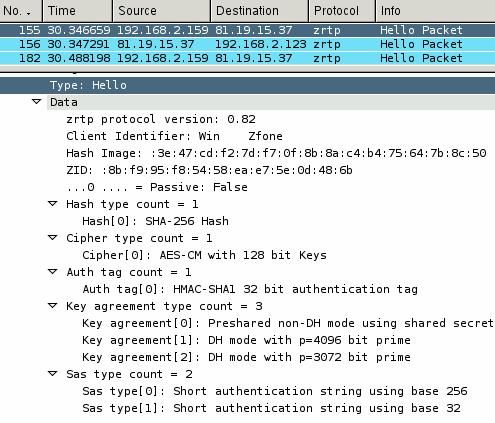Select zrtp protocol version: 0.82 line
This screenshot has width=495, height=423.
(x=161, y=119)
